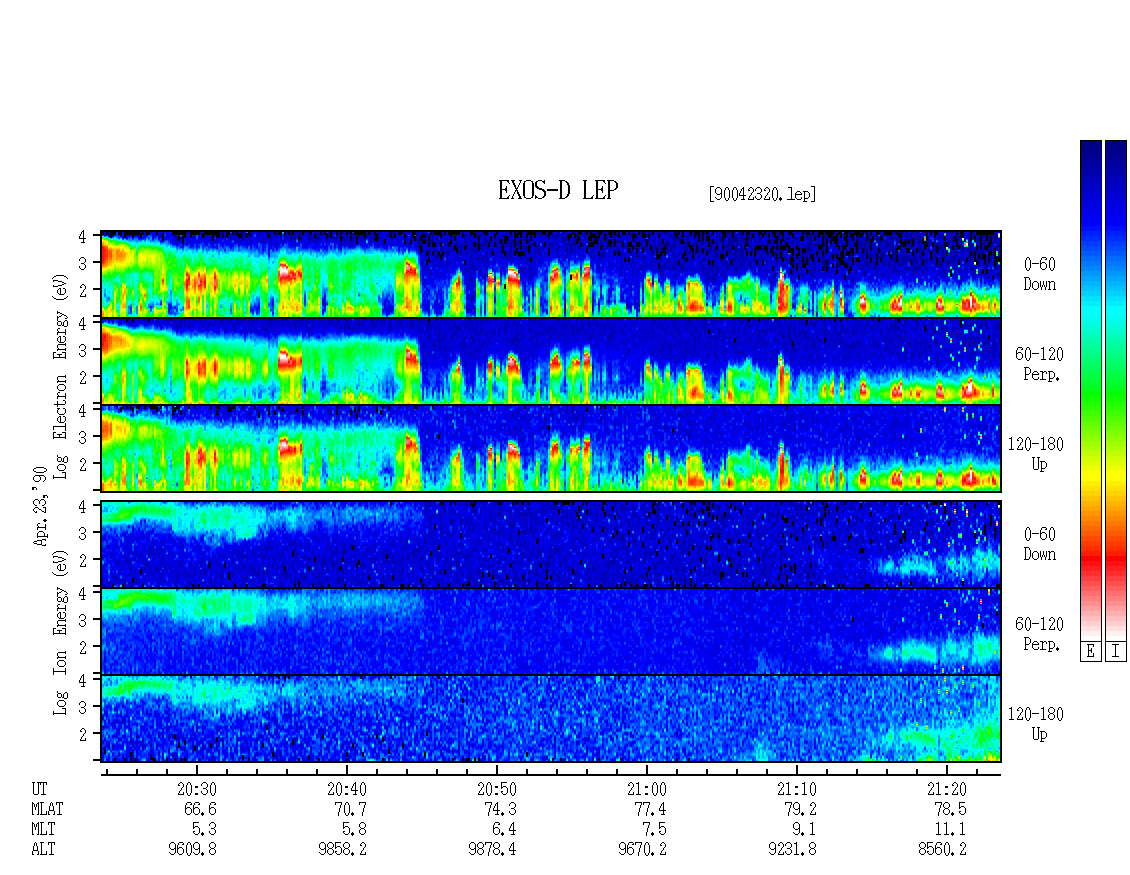Click MLAT value 78.5
Viewport: 1130px width, 875px height.
coord(950,809)
